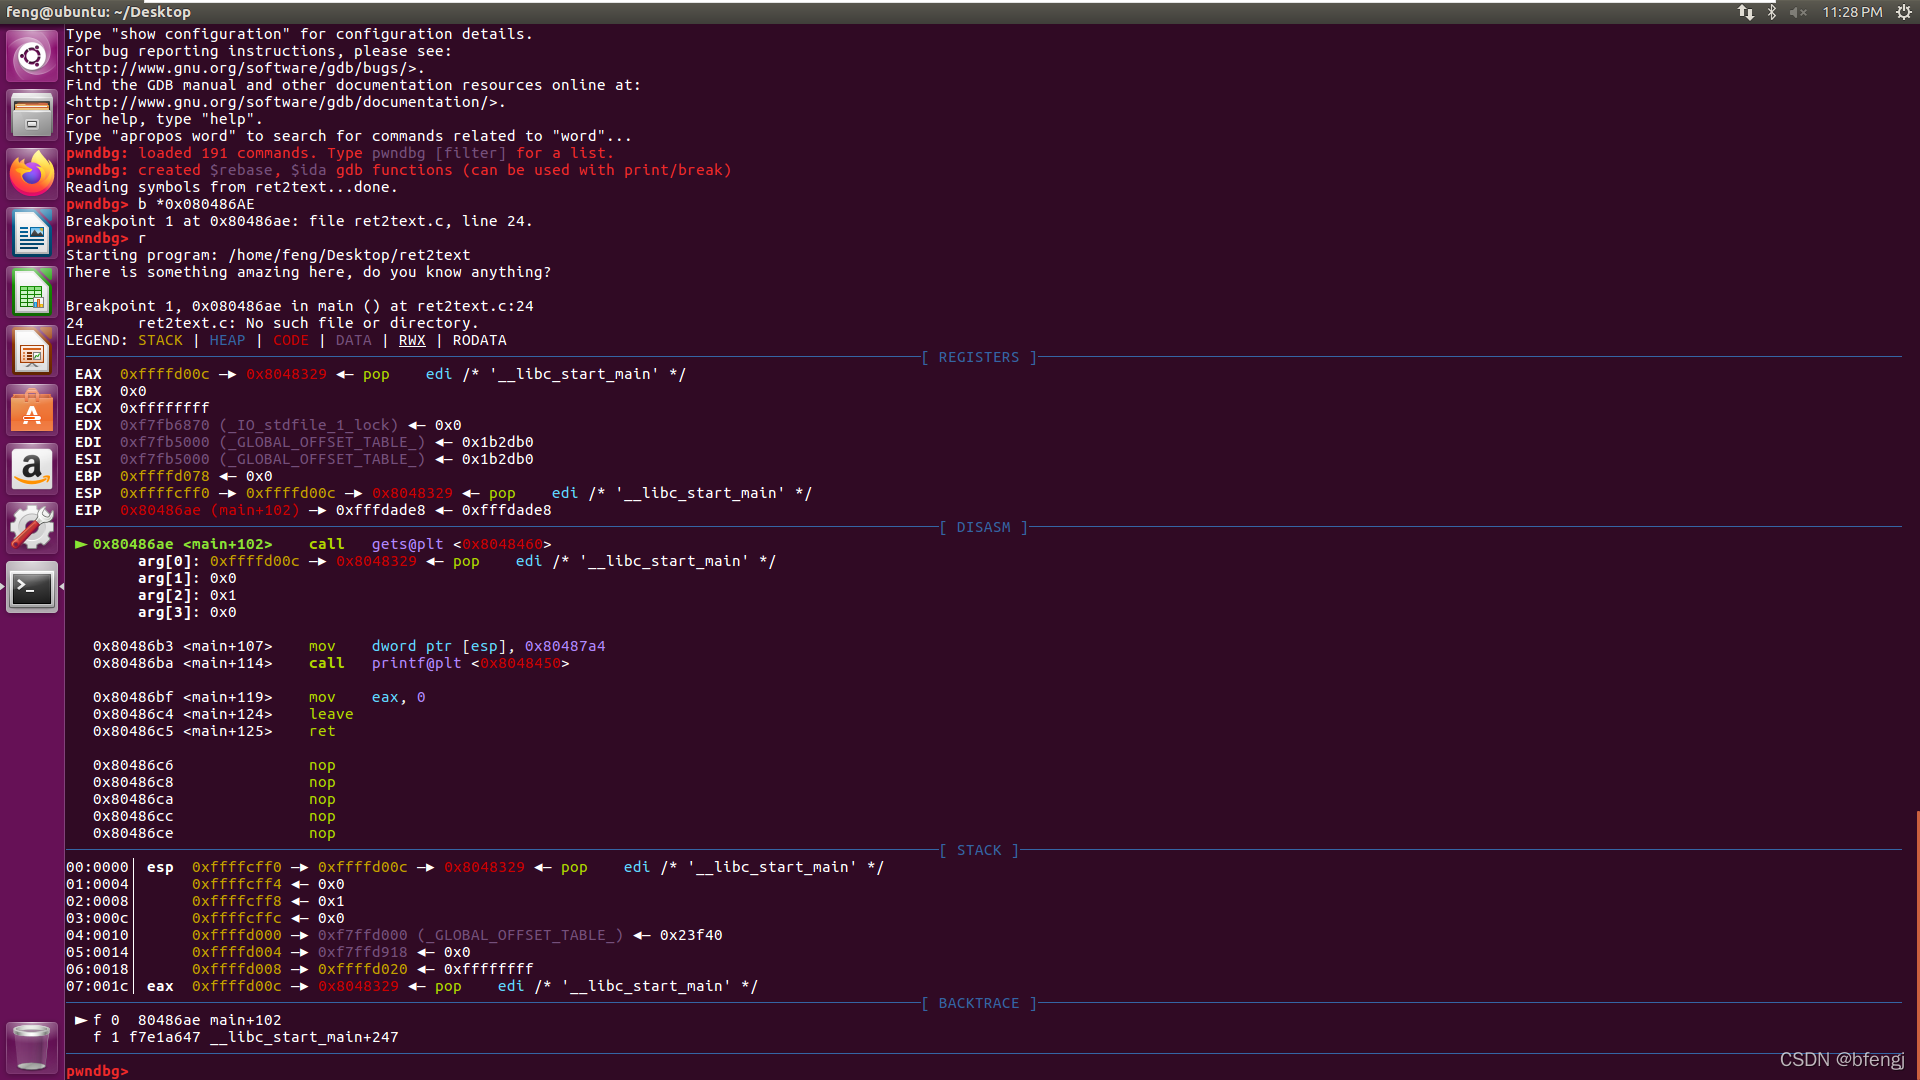
Task: Click the pwndbg prompt at the bottom
Action: (x=97, y=1071)
